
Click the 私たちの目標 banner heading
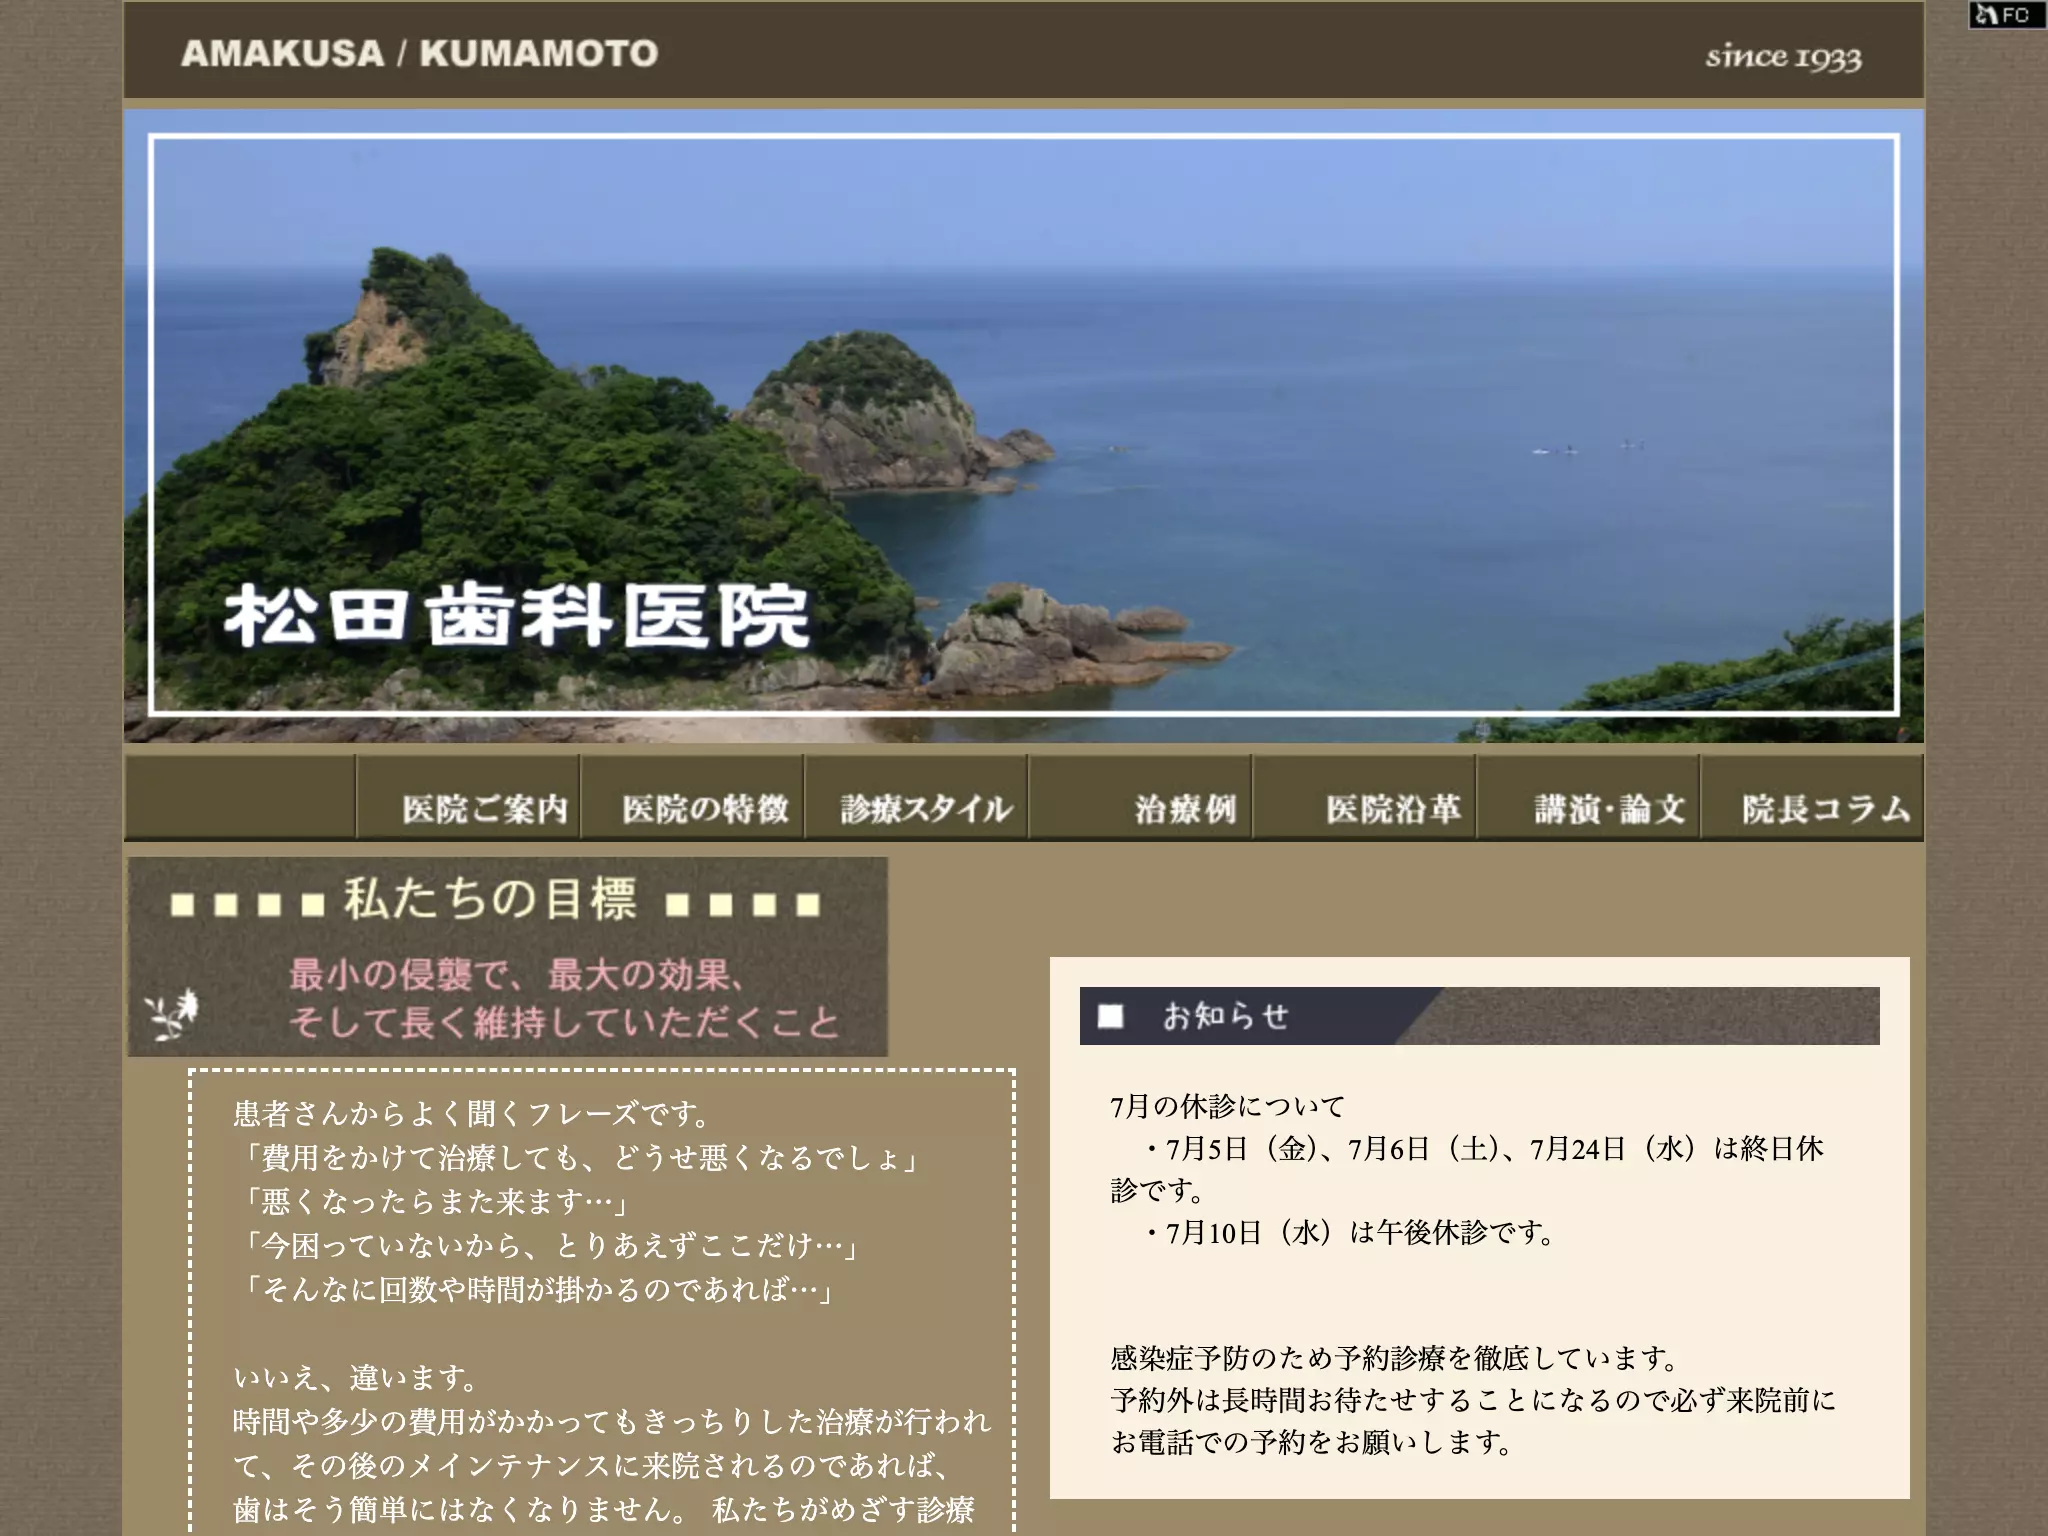click(491, 898)
